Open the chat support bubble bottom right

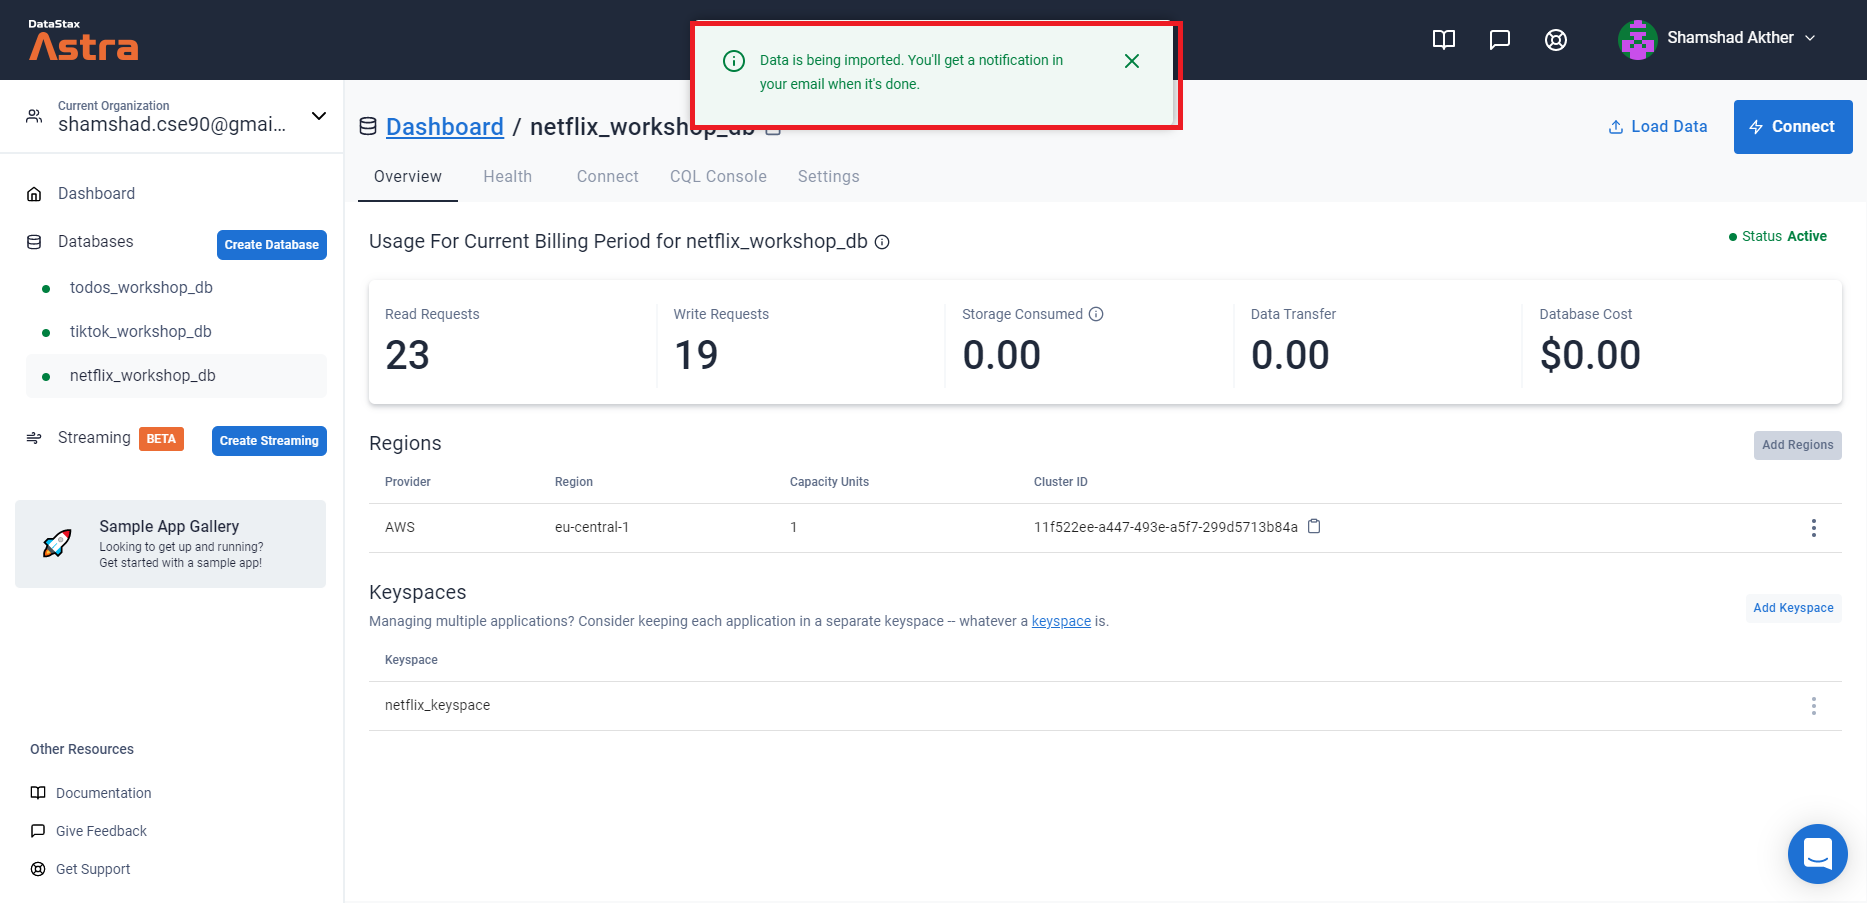[1817, 854]
